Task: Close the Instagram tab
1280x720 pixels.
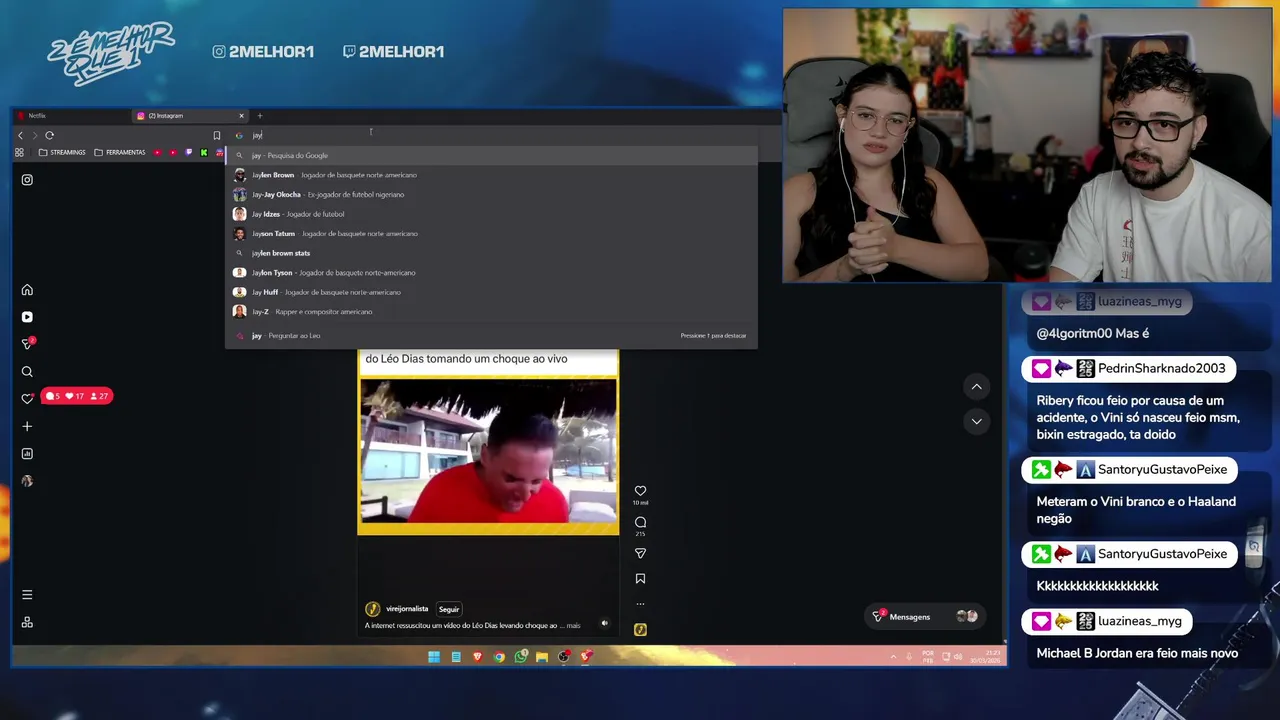Action: [241, 116]
